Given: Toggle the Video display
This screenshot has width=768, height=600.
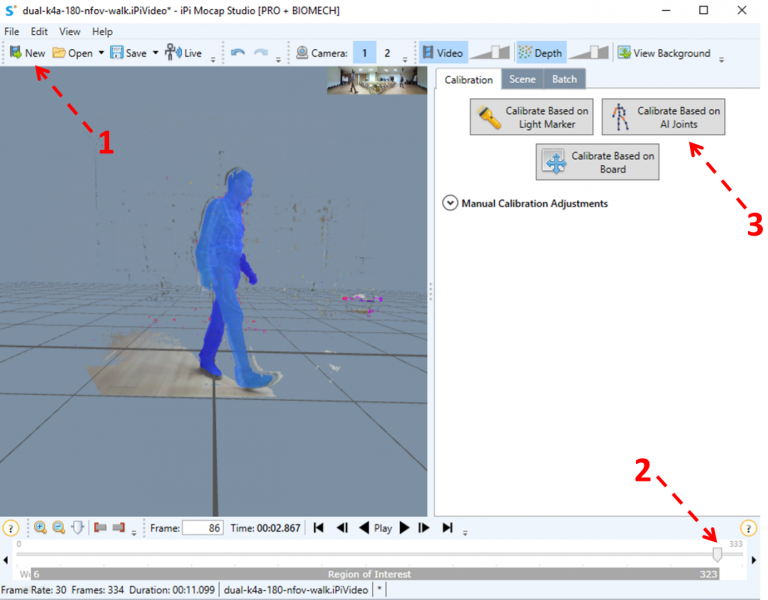Looking at the screenshot, I should coord(443,53).
